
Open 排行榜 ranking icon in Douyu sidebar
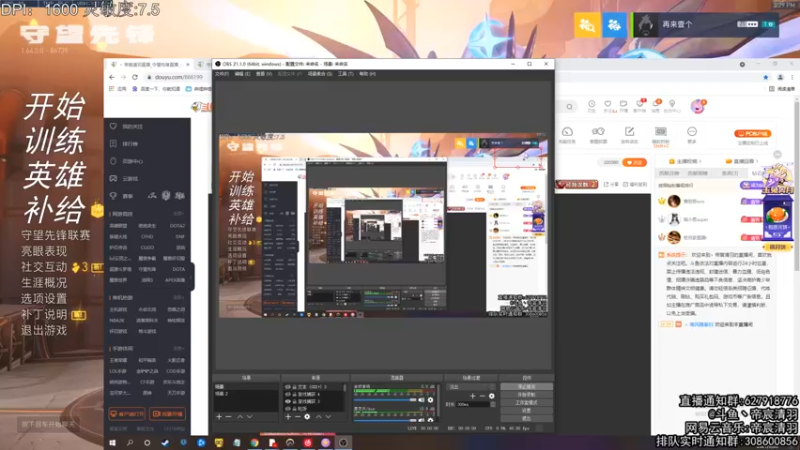coord(113,144)
